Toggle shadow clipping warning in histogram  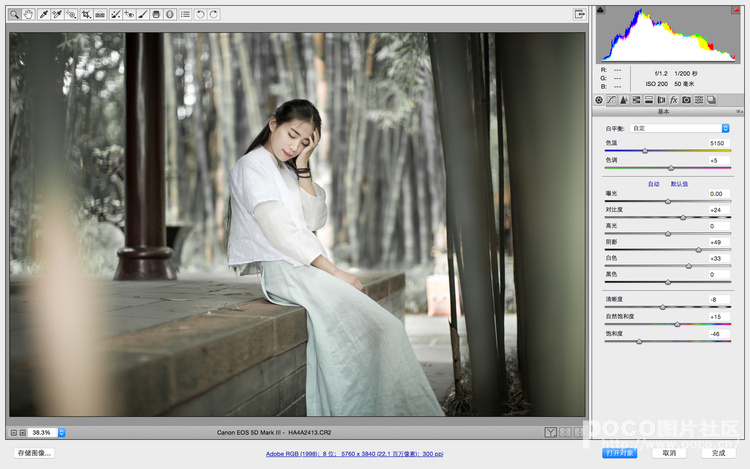point(601,11)
